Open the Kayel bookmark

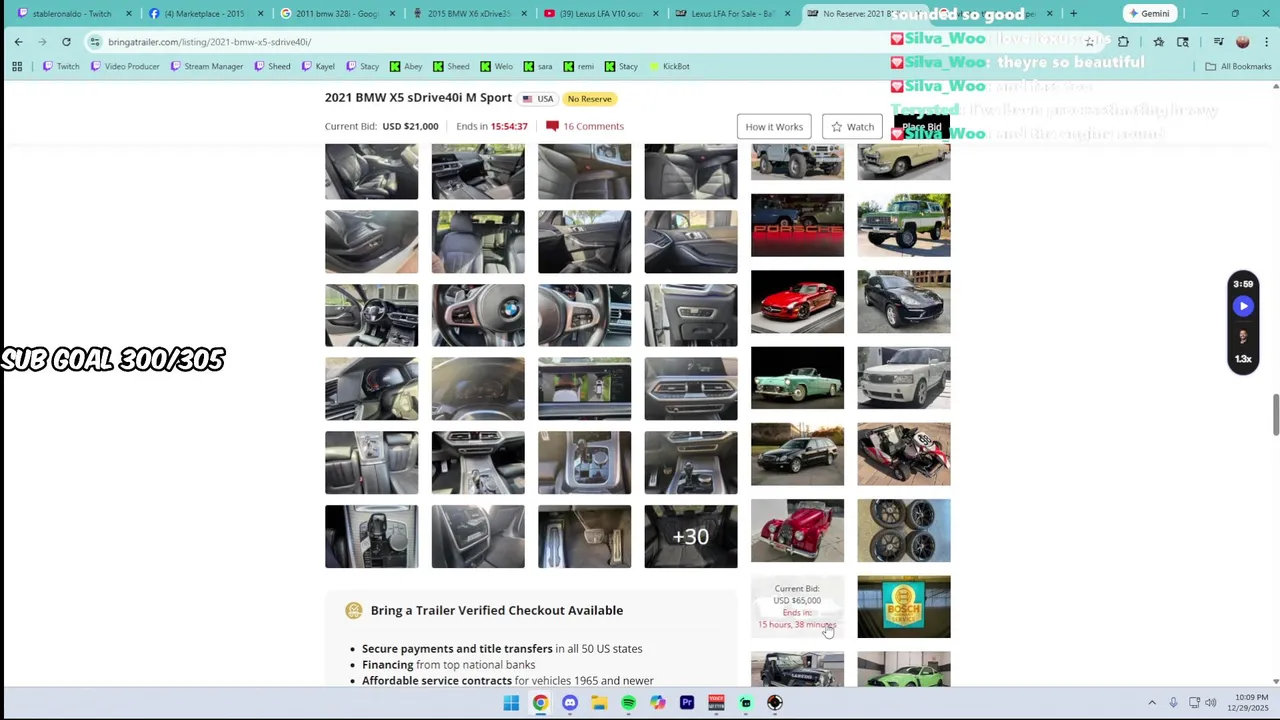[x=317, y=66]
